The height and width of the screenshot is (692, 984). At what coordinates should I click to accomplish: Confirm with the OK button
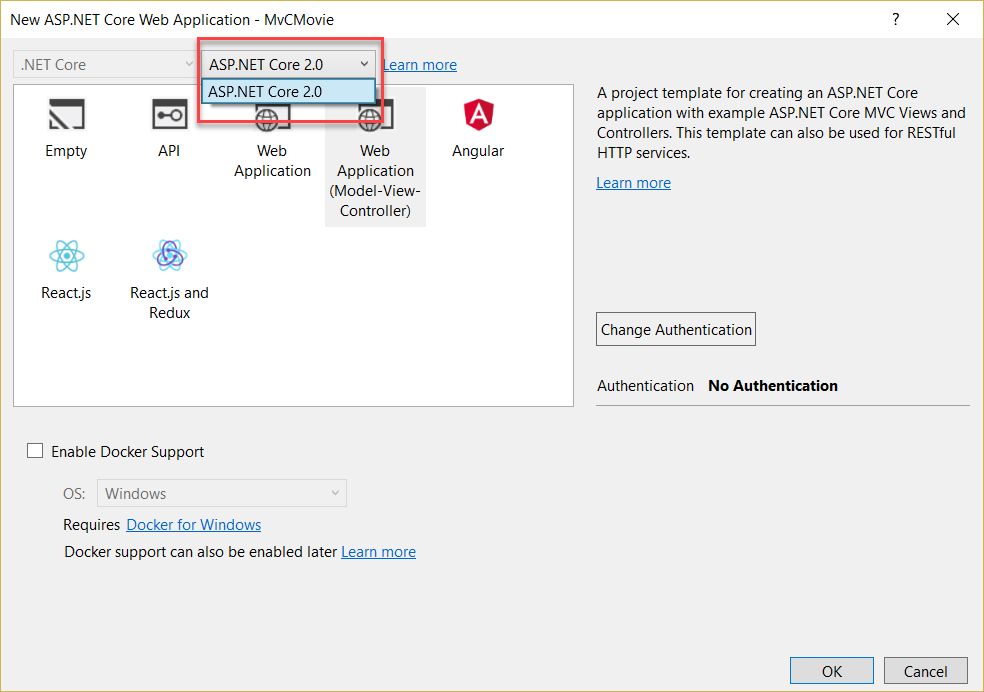832,671
